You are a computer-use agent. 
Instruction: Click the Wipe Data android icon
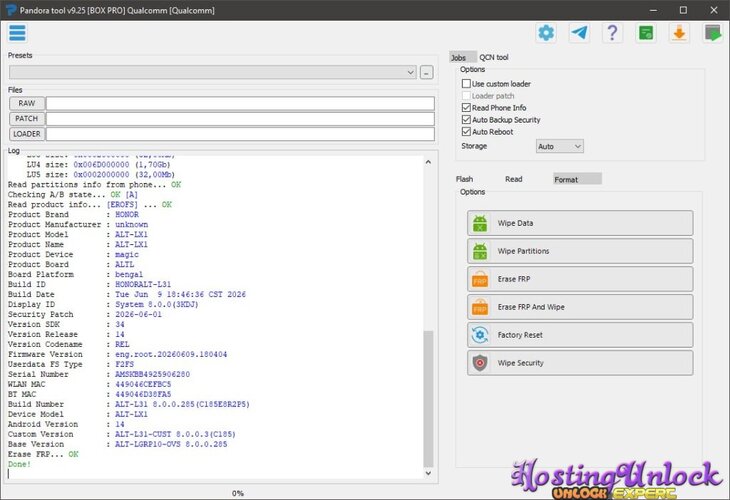click(480, 223)
